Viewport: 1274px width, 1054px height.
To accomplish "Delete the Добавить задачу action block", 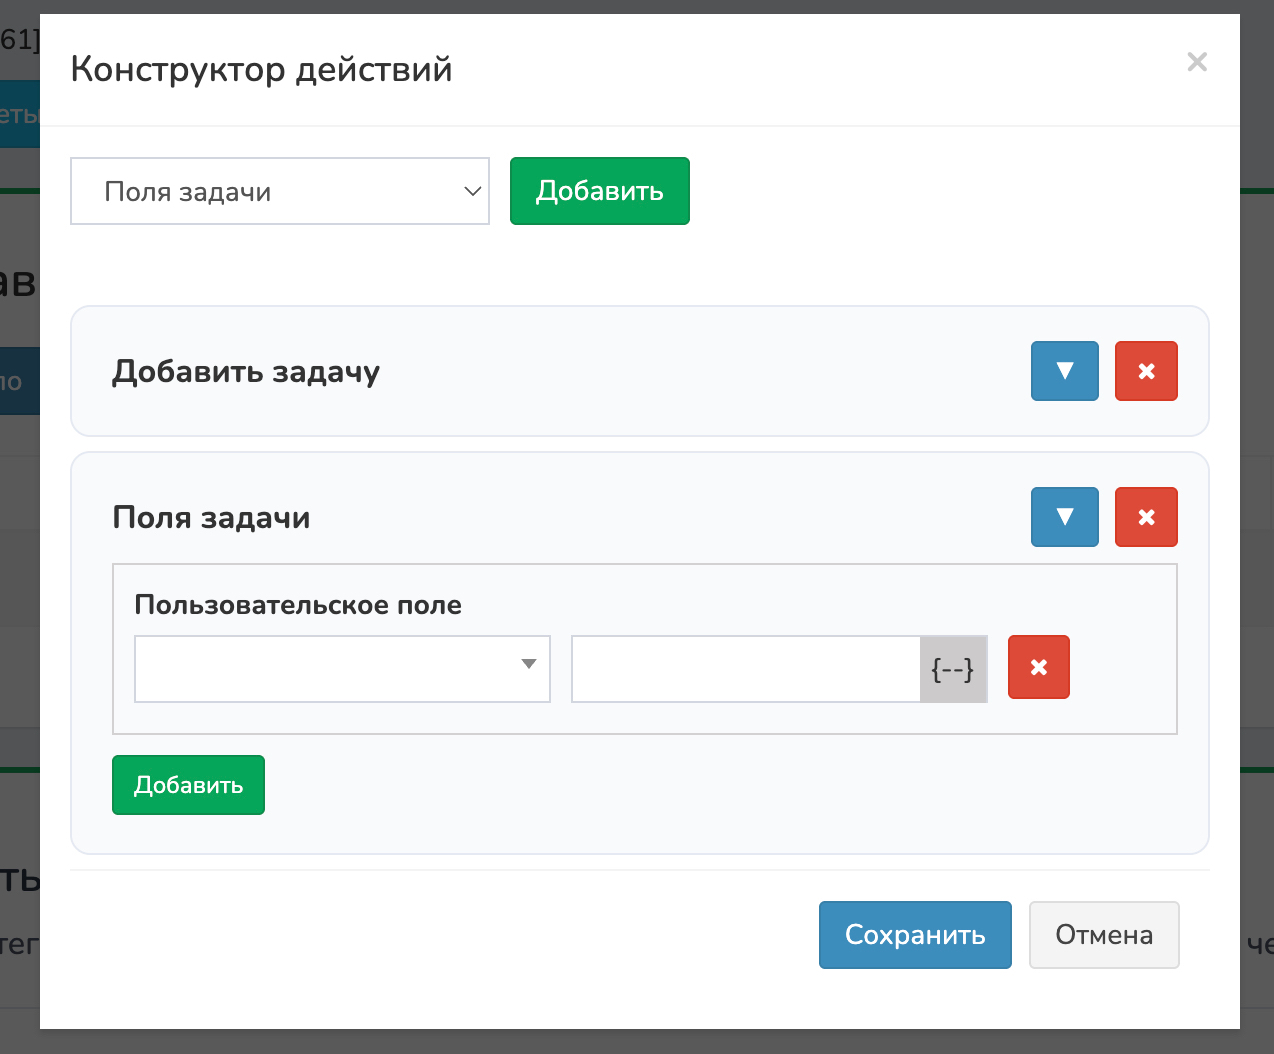I will tap(1146, 371).
